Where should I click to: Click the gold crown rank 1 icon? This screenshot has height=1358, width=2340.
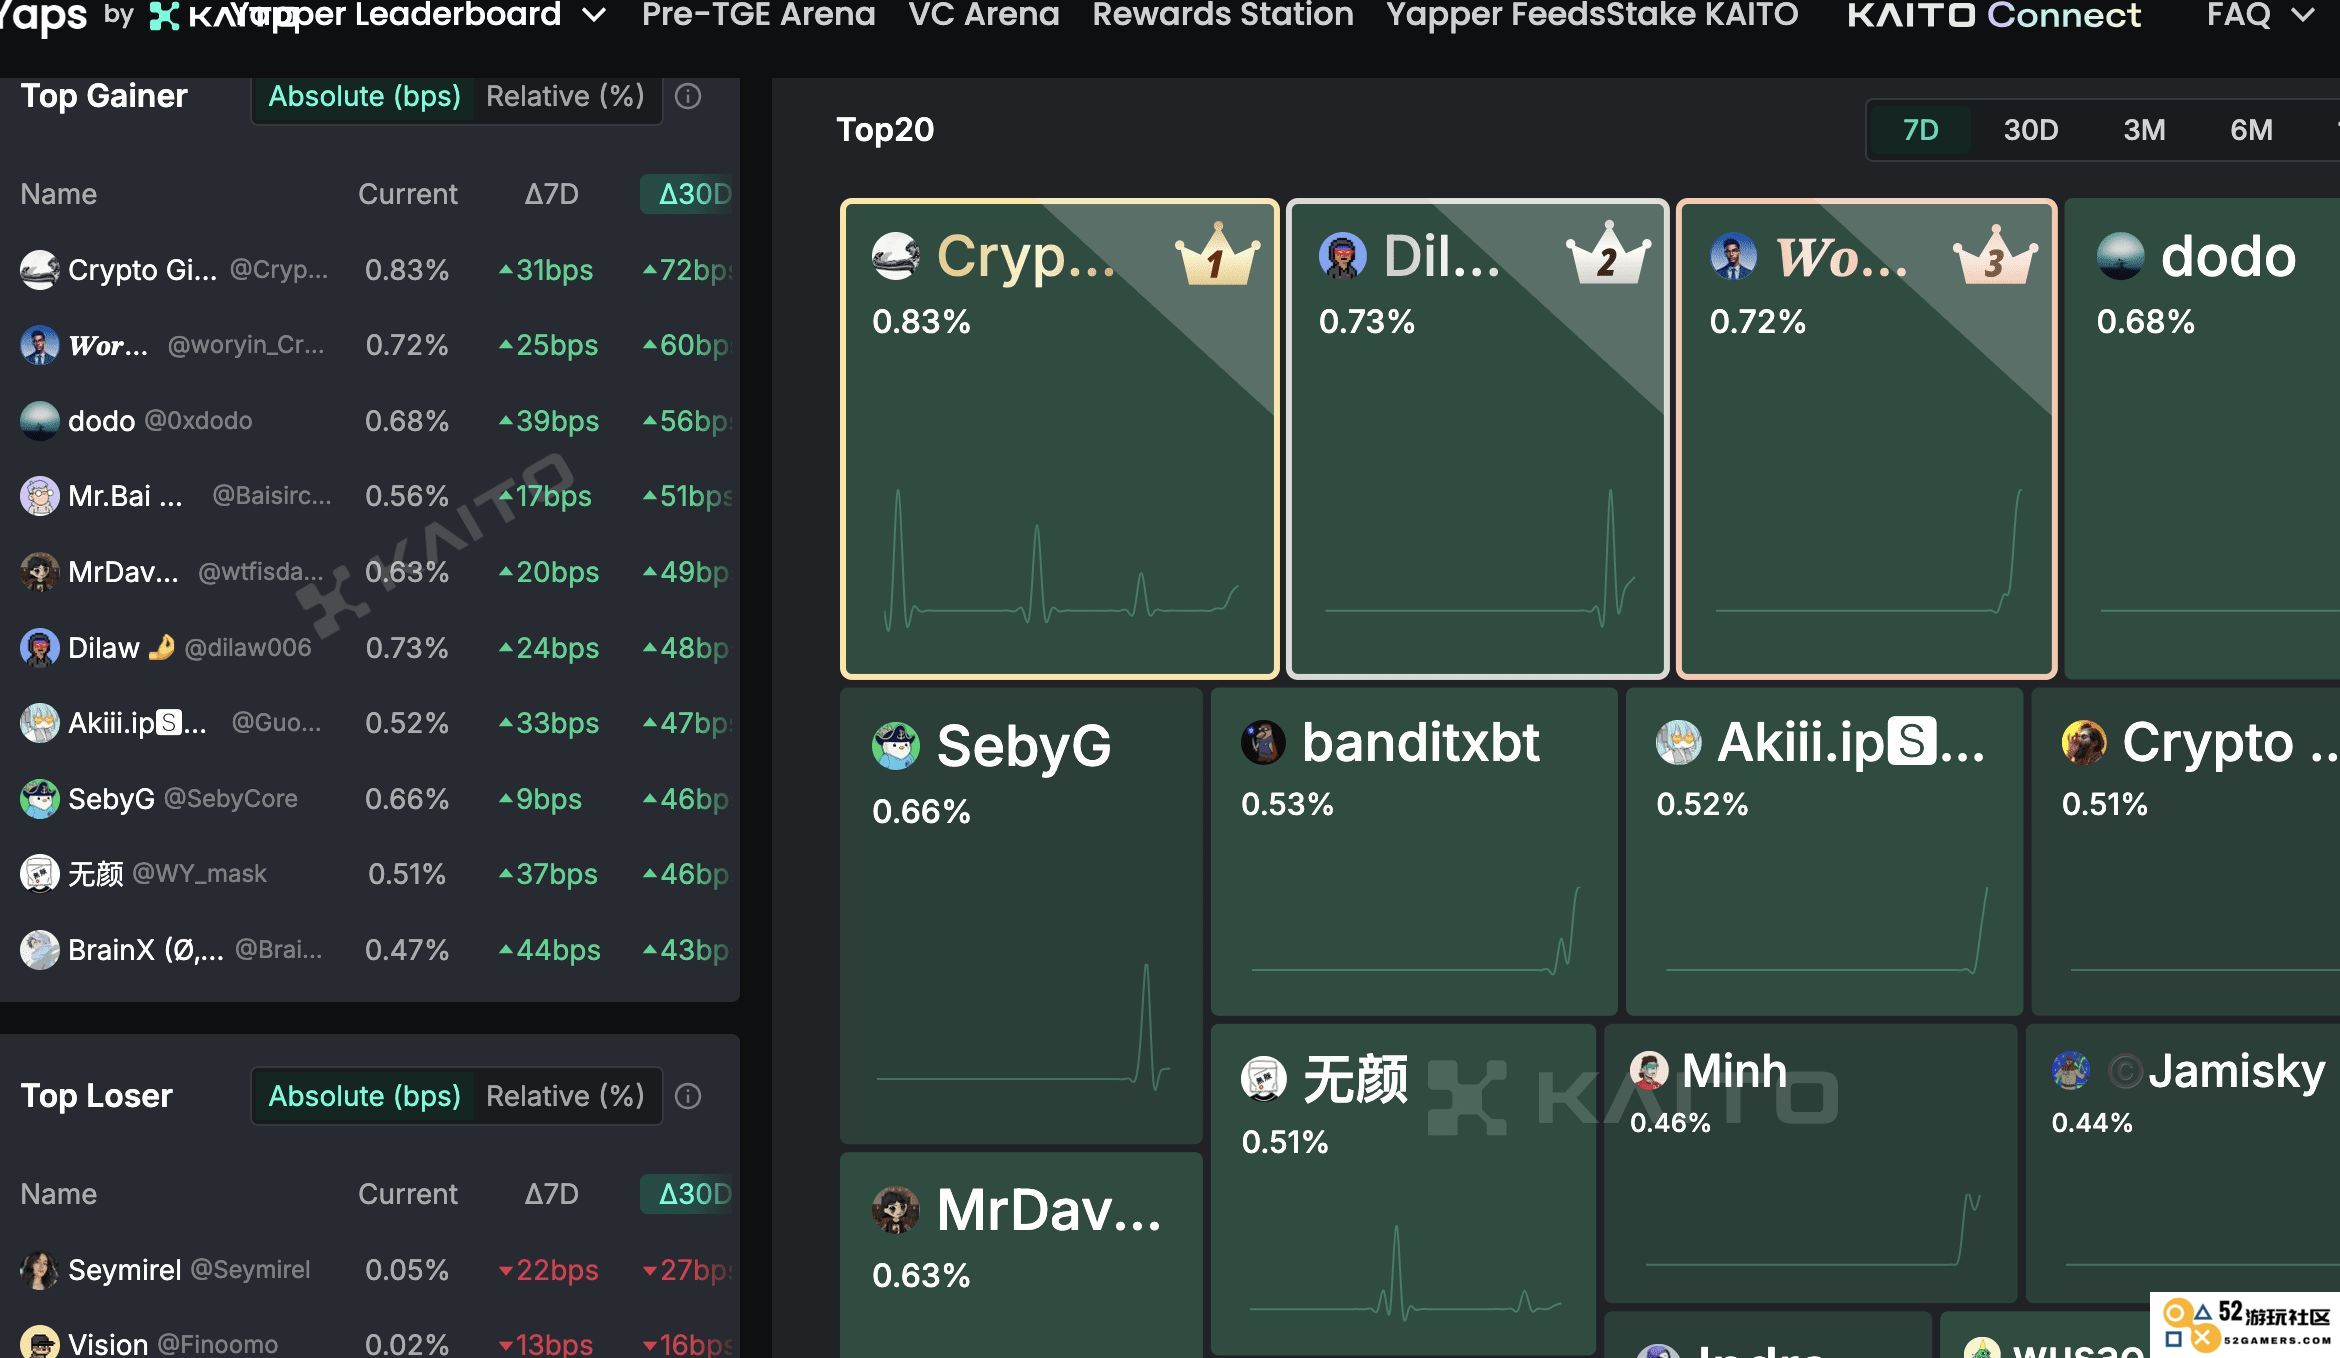pos(1217,256)
